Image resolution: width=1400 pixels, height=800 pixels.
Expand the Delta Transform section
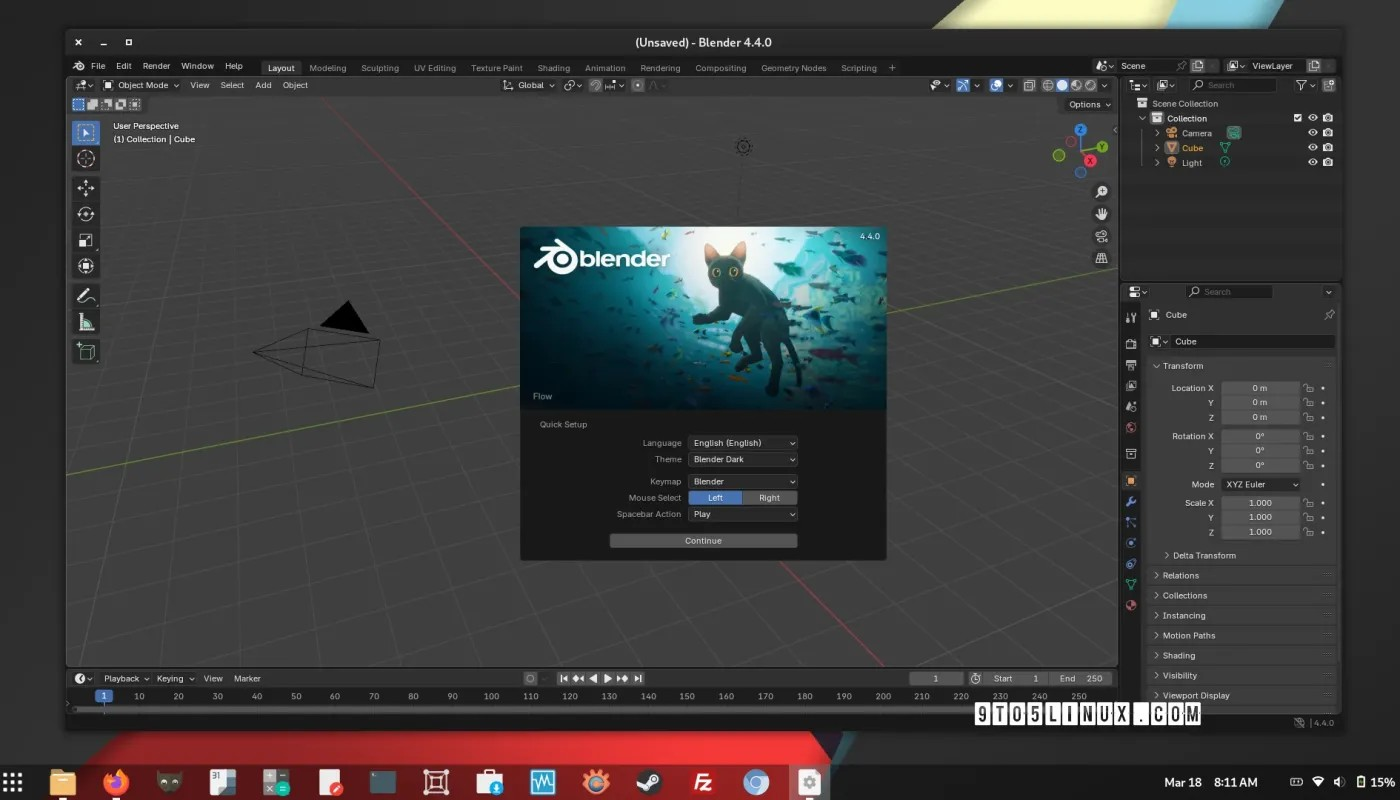point(1205,555)
